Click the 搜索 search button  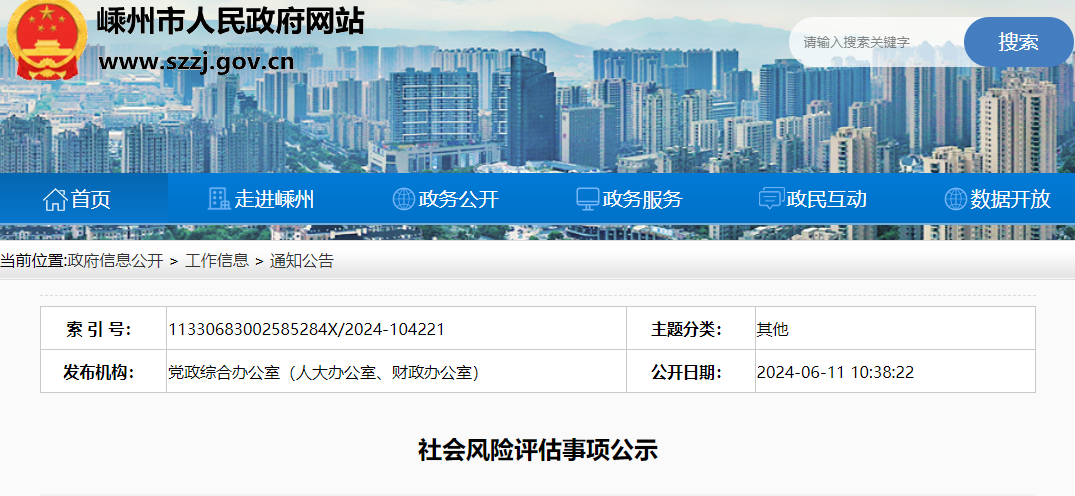(1018, 42)
